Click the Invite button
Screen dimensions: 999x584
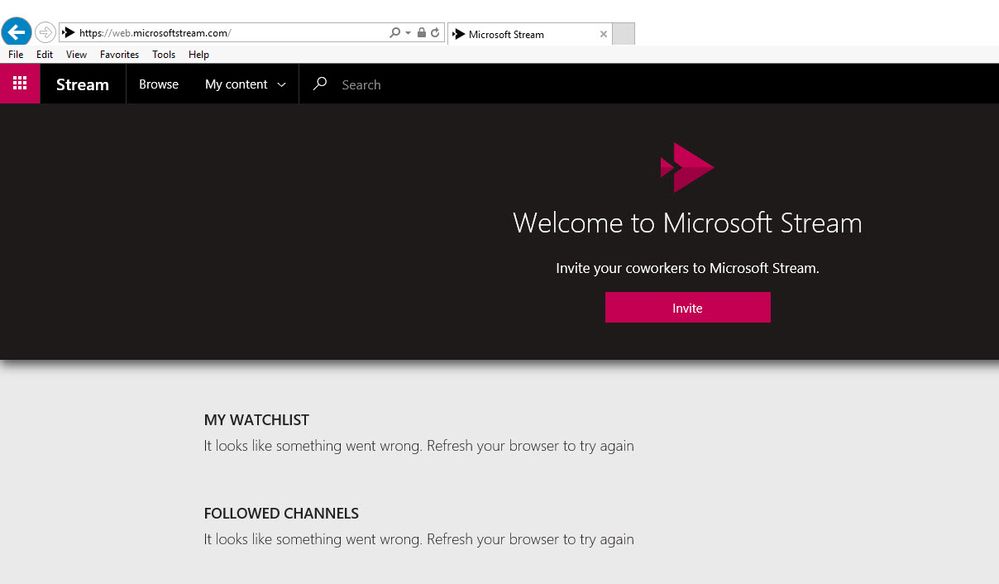click(x=687, y=308)
